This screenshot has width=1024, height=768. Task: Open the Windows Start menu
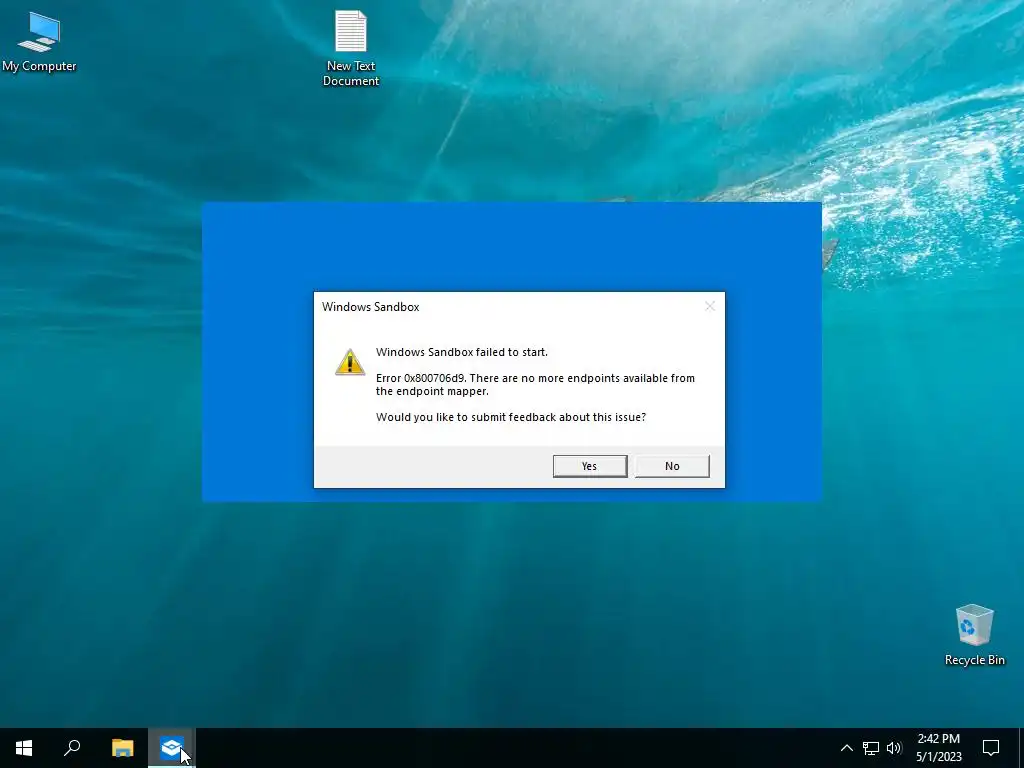[x=24, y=748]
